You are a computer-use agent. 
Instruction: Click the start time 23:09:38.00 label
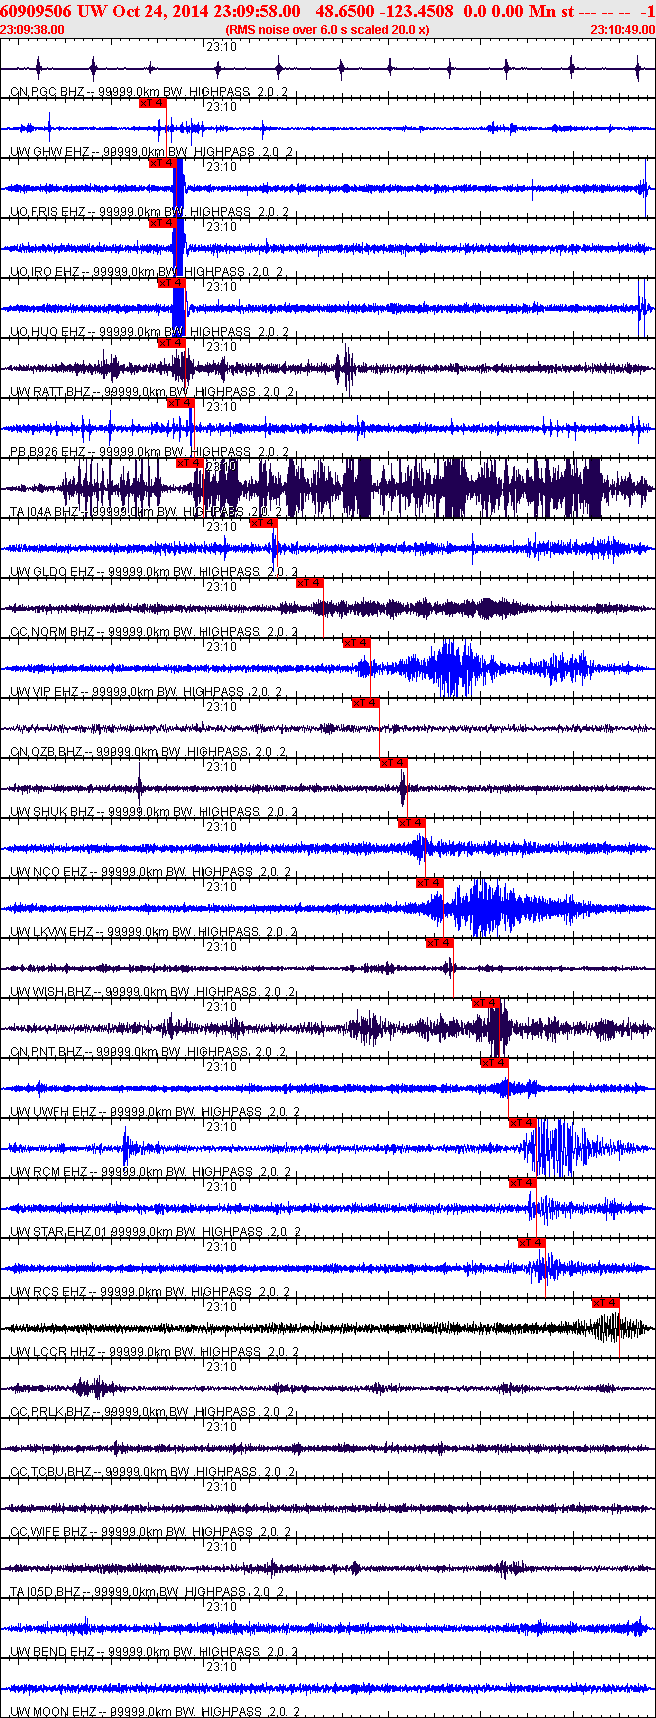click(33, 30)
